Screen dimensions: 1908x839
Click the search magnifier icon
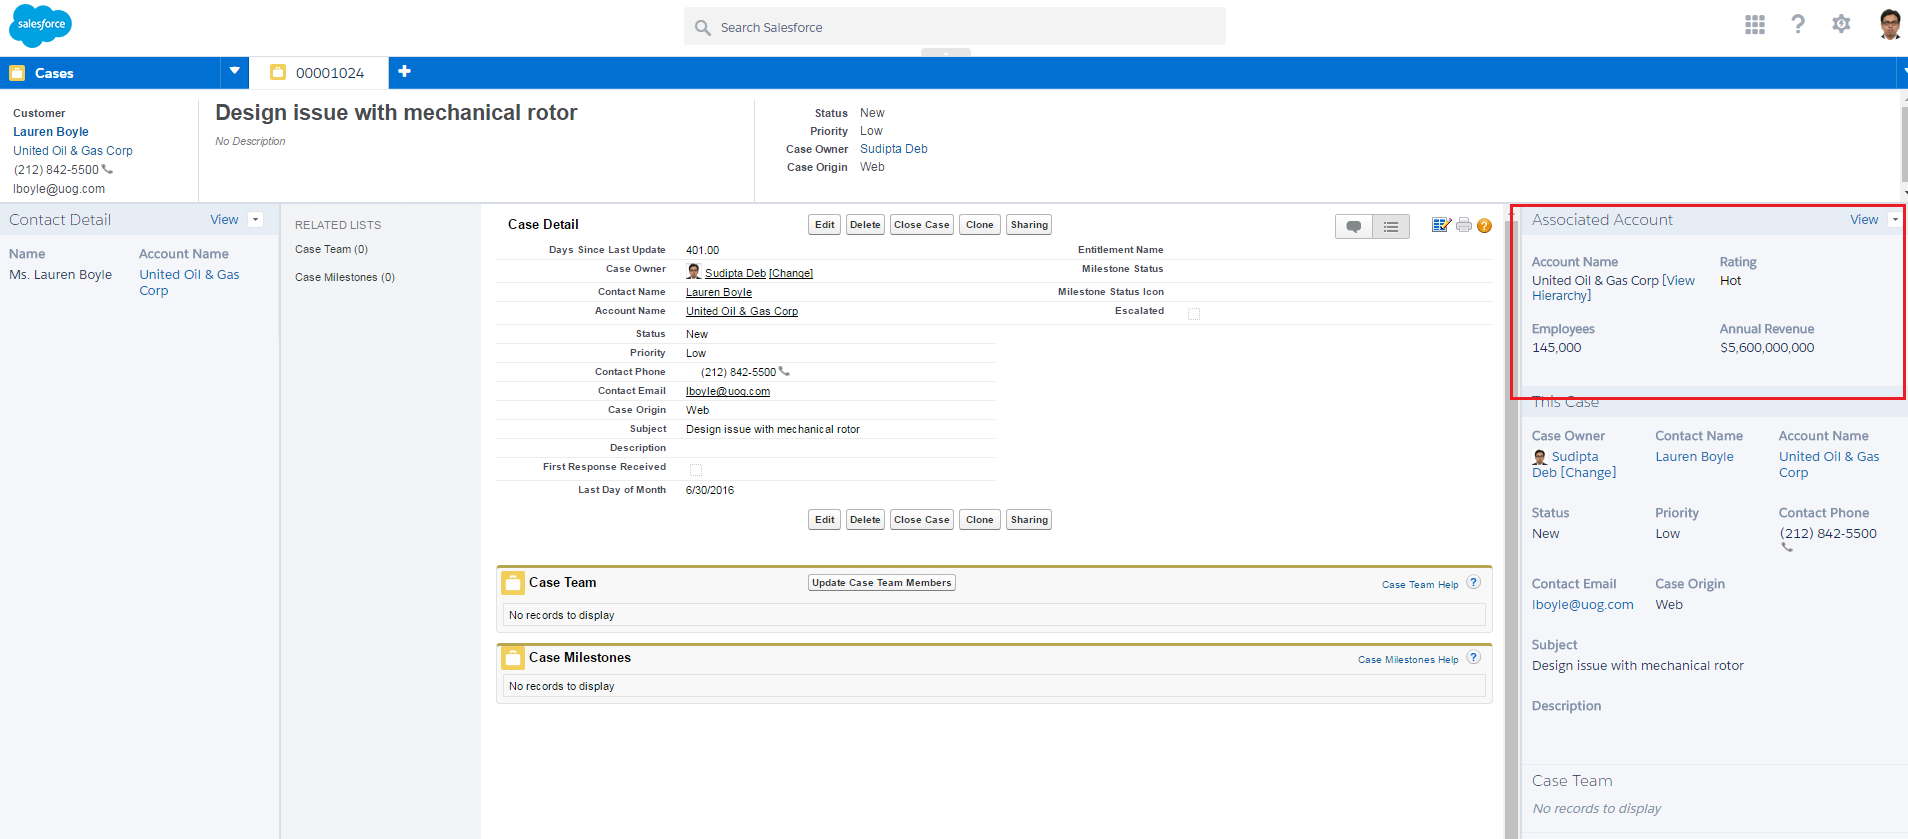pos(703,28)
